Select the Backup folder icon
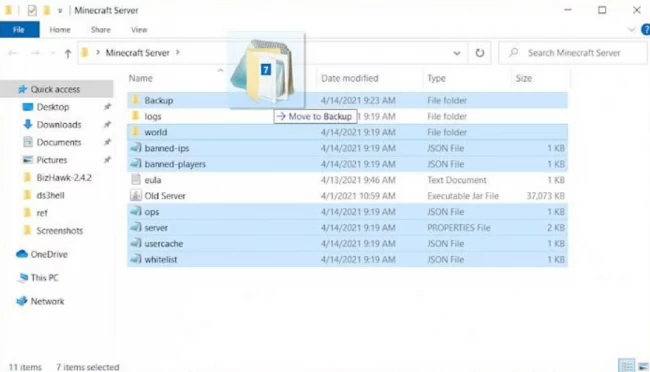 135,100
